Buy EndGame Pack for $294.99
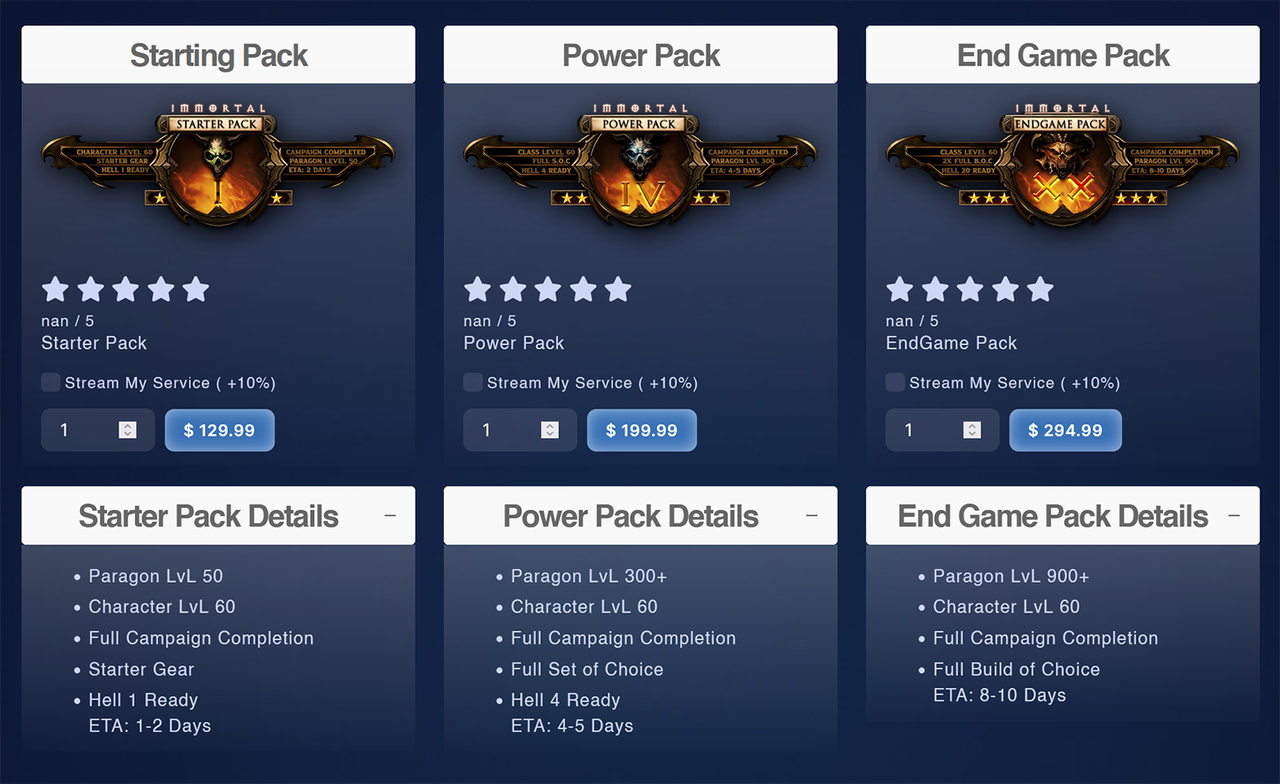 1065,430
